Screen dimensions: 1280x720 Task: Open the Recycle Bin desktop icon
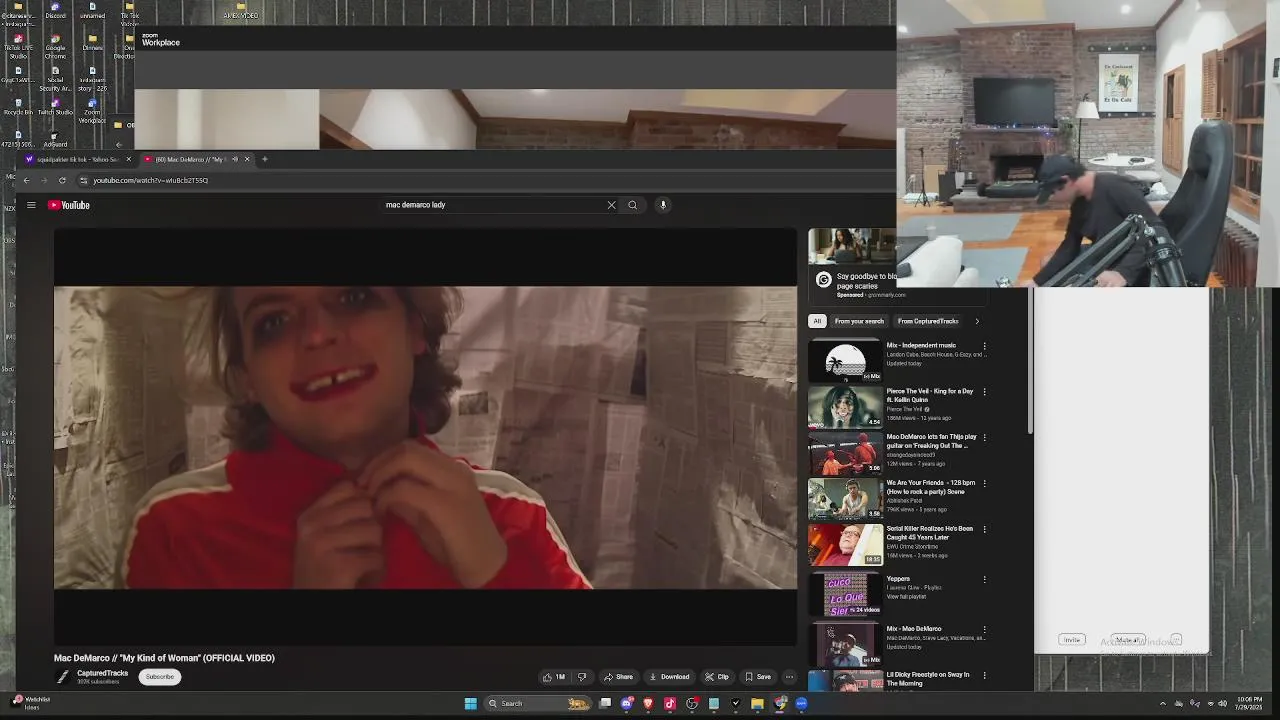[17, 107]
